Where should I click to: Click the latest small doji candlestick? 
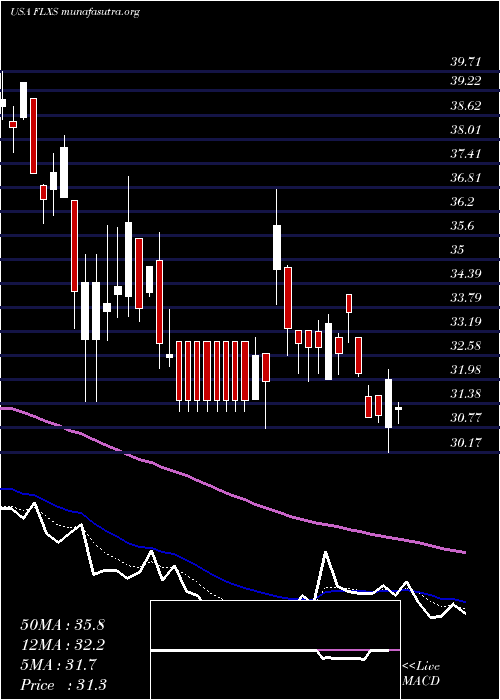coord(399,408)
